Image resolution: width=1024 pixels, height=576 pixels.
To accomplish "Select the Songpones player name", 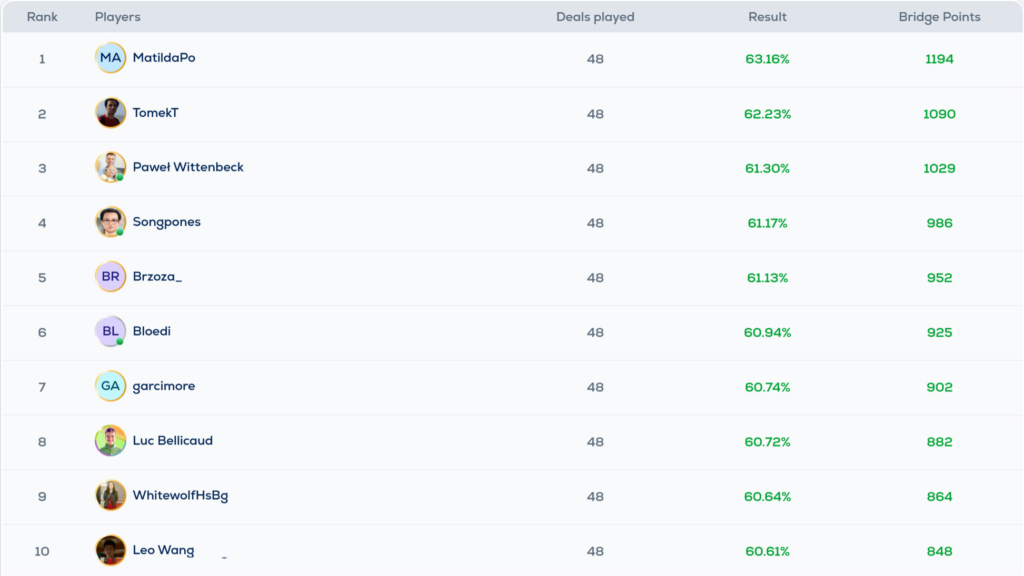I will click(x=167, y=222).
